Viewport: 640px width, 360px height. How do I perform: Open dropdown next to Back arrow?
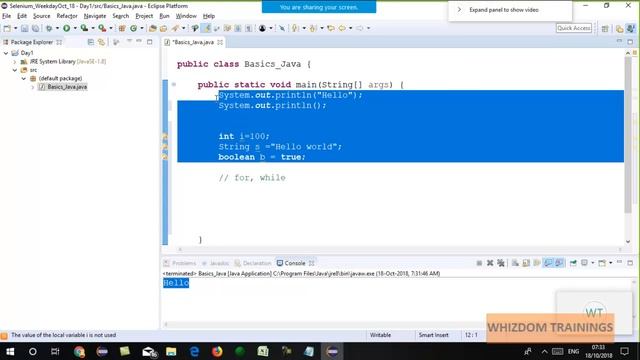[x=351, y=28]
